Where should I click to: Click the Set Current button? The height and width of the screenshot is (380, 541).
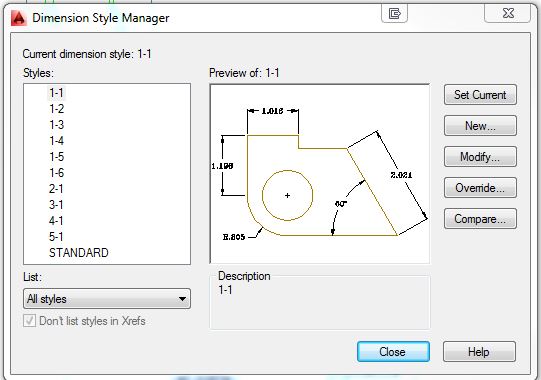pos(480,95)
